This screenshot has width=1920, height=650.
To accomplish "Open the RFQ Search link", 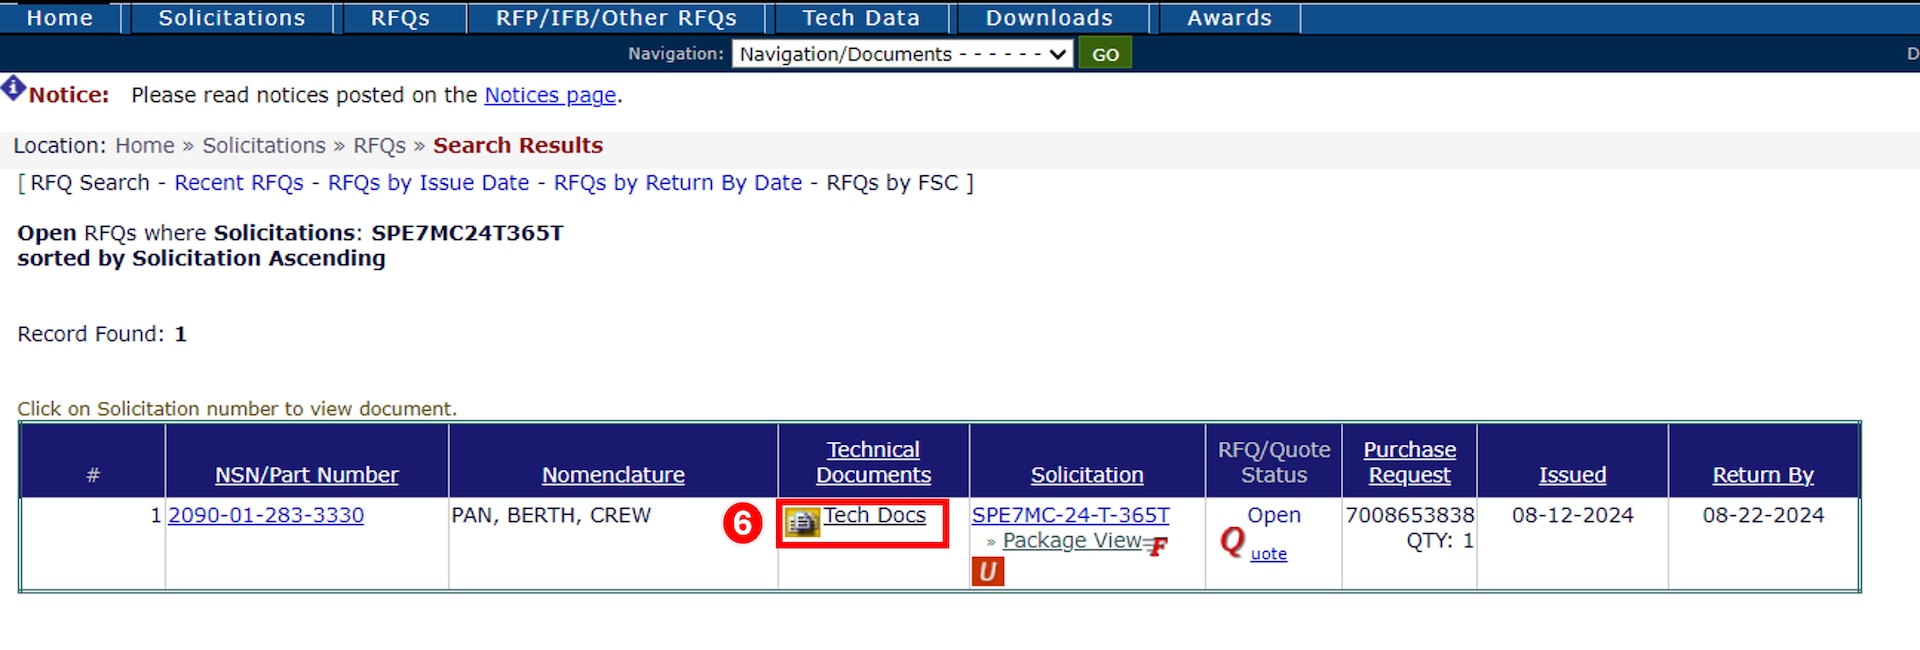I will point(90,183).
